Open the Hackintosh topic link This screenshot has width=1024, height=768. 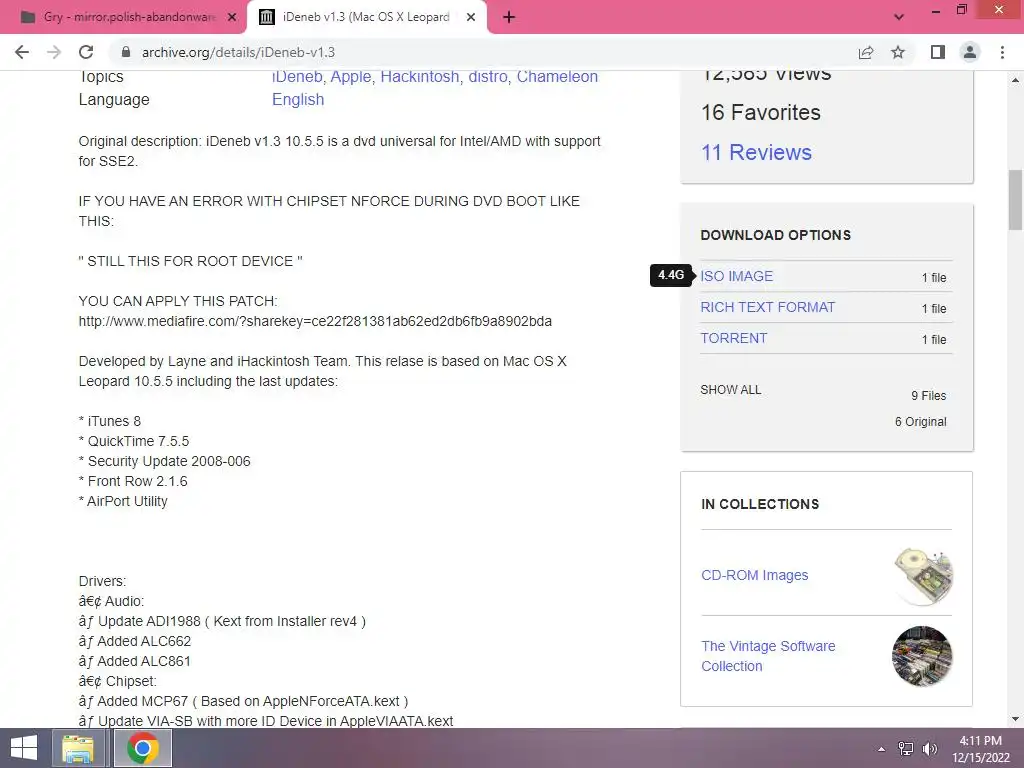420,76
